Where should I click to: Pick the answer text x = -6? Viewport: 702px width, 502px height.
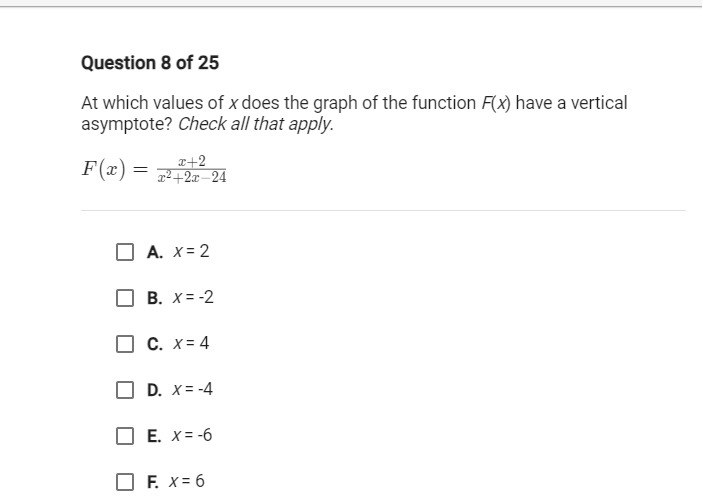click(192, 435)
